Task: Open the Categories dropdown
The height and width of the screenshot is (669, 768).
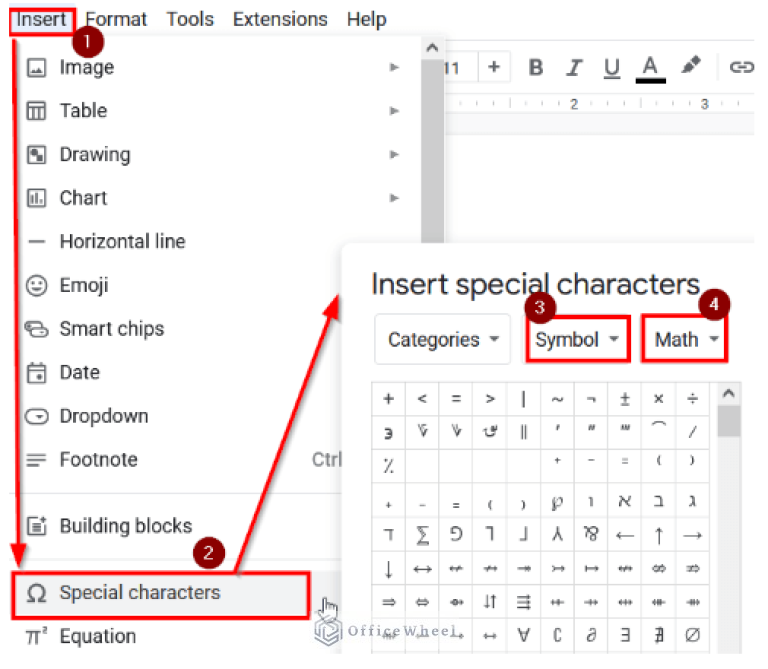Action: 443,340
